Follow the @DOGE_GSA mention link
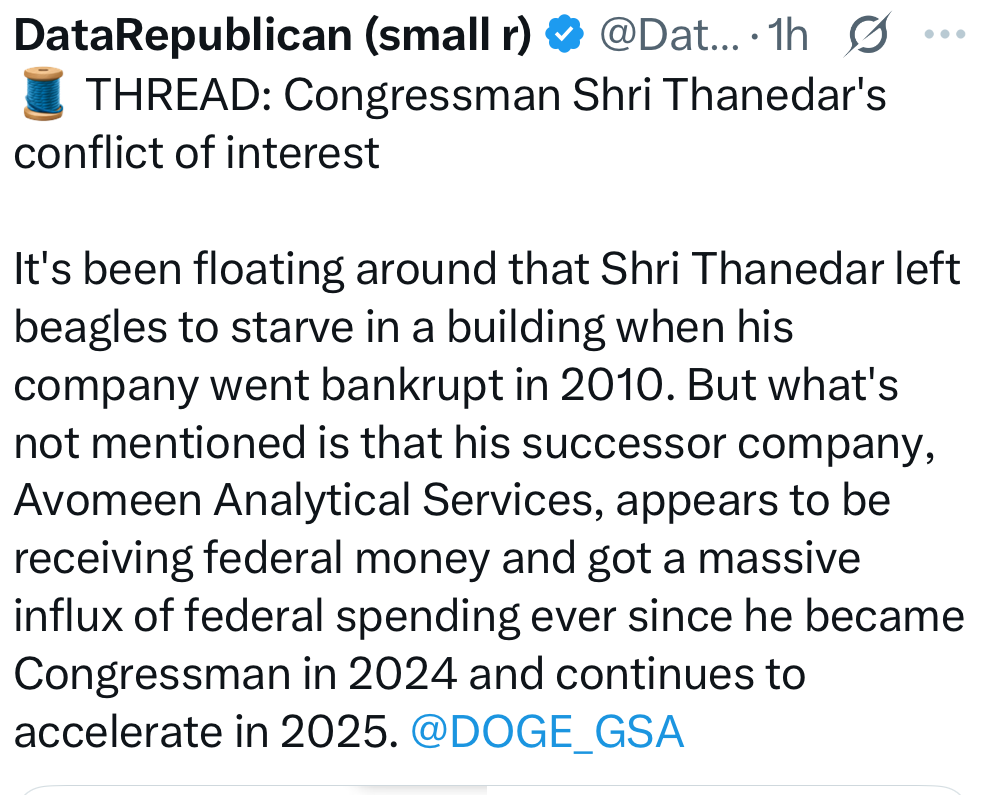Image resolution: width=984 pixels, height=795 pixels. pos(547,733)
